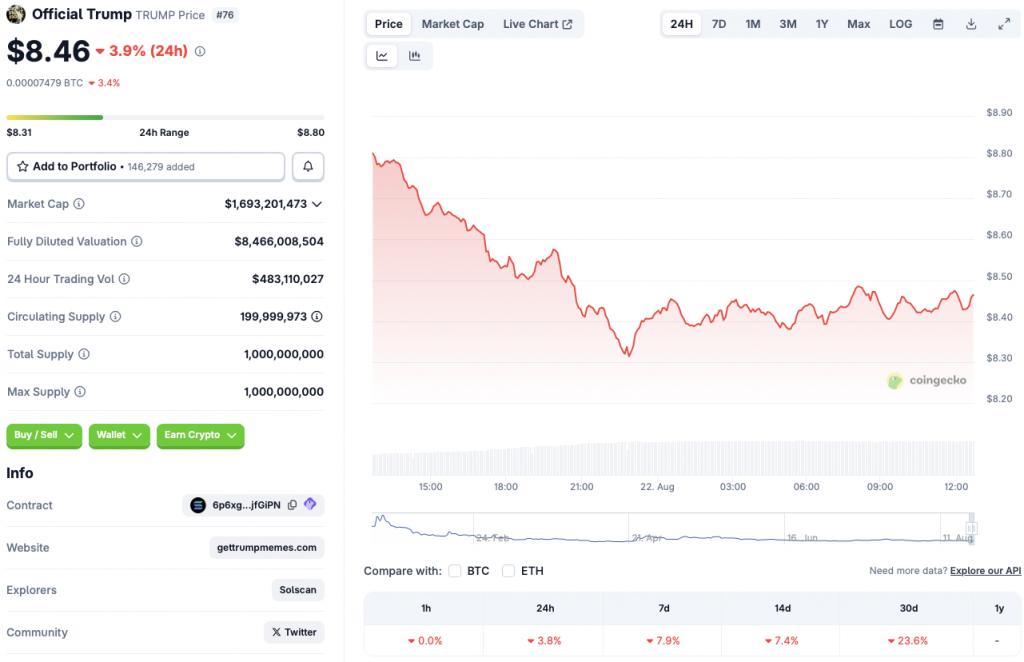Click the price alert bell icon
The width and height of the screenshot is (1024, 662).
click(308, 167)
